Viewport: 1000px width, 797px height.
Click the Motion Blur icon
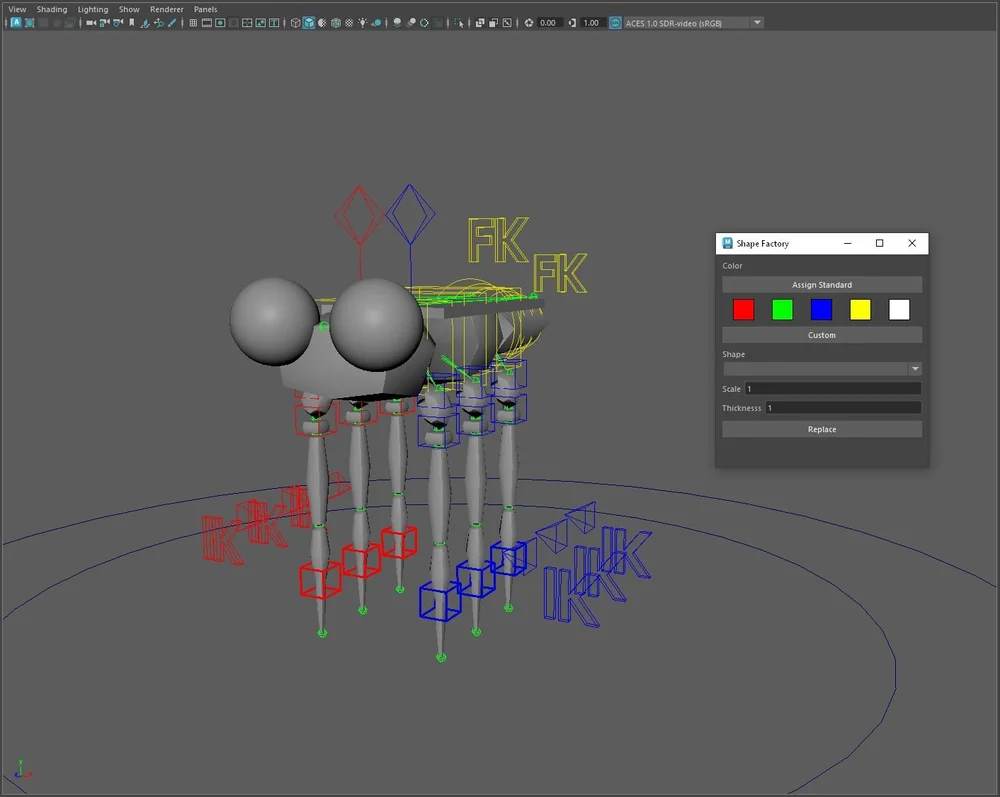coord(411,23)
